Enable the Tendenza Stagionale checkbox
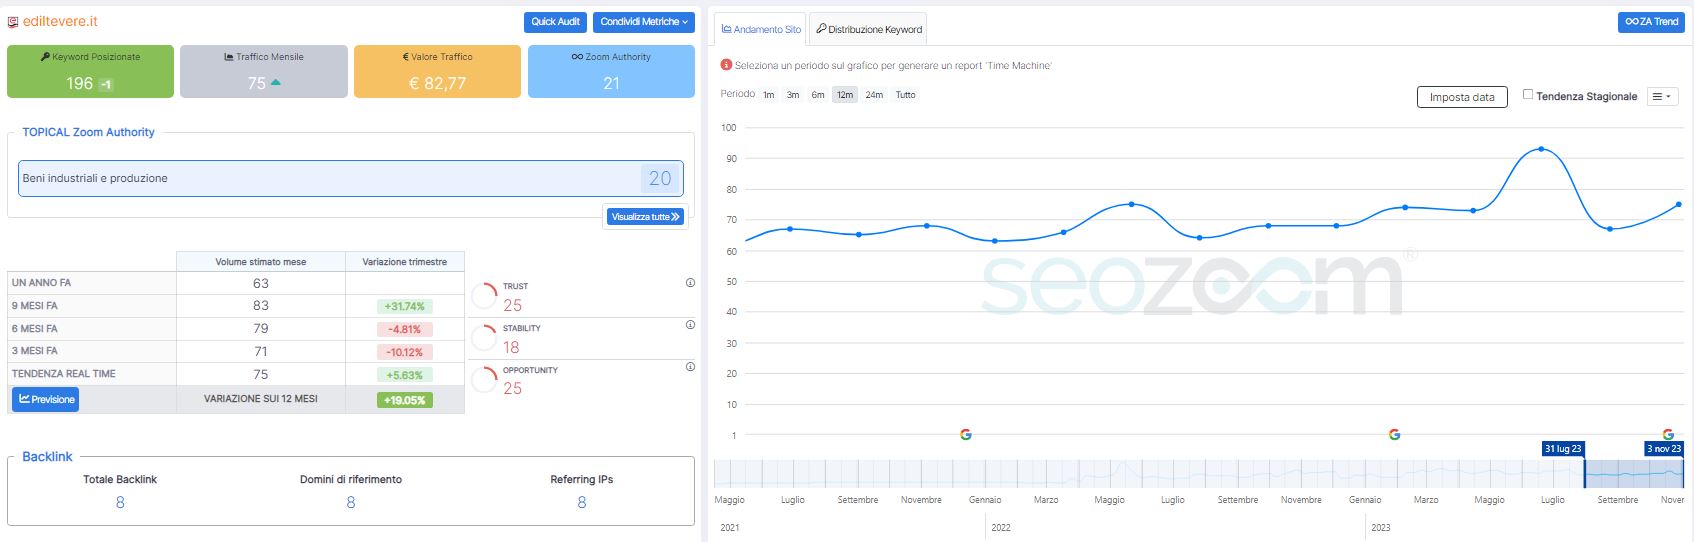This screenshot has height=542, width=1694. pyautogui.click(x=1528, y=95)
